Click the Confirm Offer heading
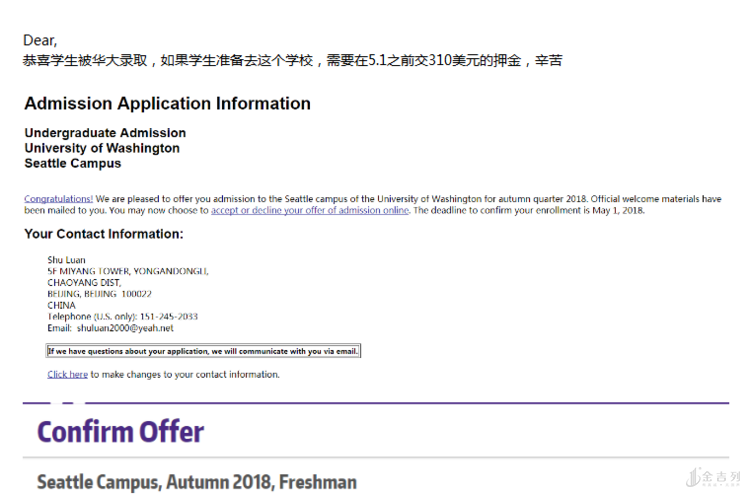The height and width of the screenshot is (497, 750). [x=121, y=431]
